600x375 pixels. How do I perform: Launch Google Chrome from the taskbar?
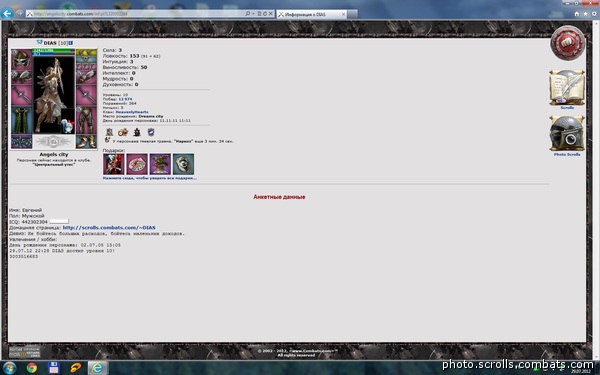(32, 368)
